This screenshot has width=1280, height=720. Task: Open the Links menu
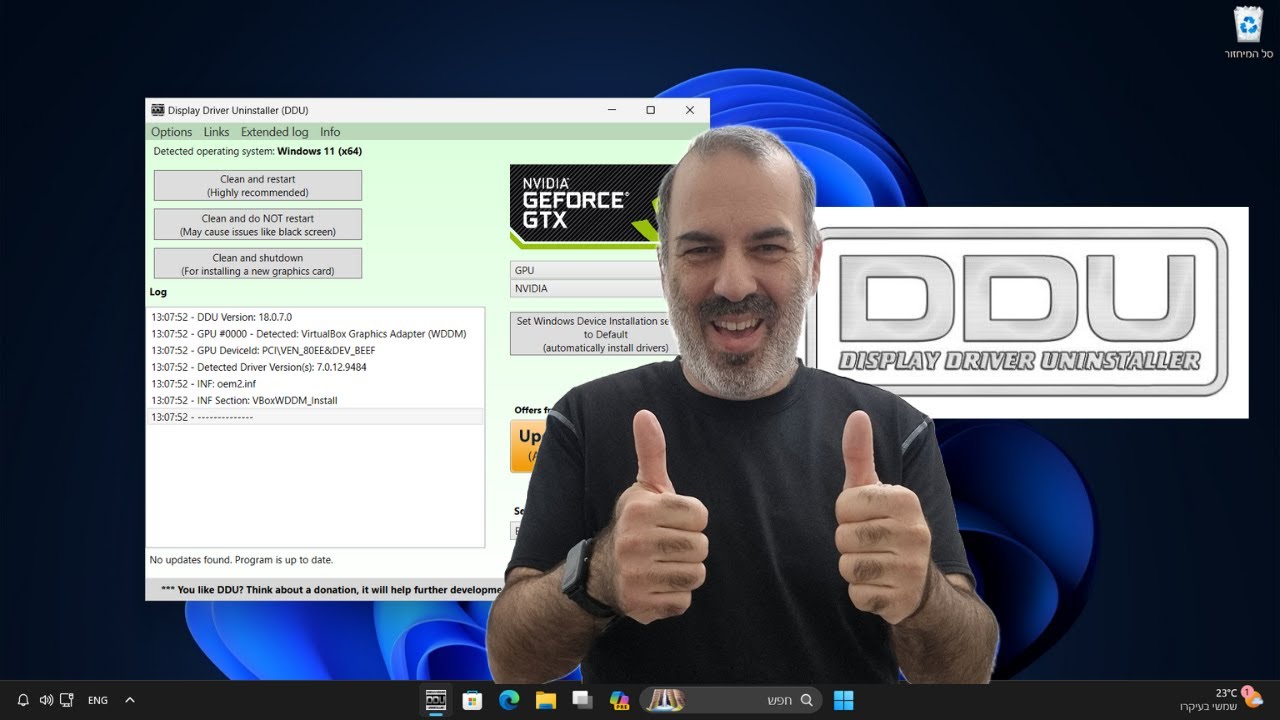click(x=216, y=132)
